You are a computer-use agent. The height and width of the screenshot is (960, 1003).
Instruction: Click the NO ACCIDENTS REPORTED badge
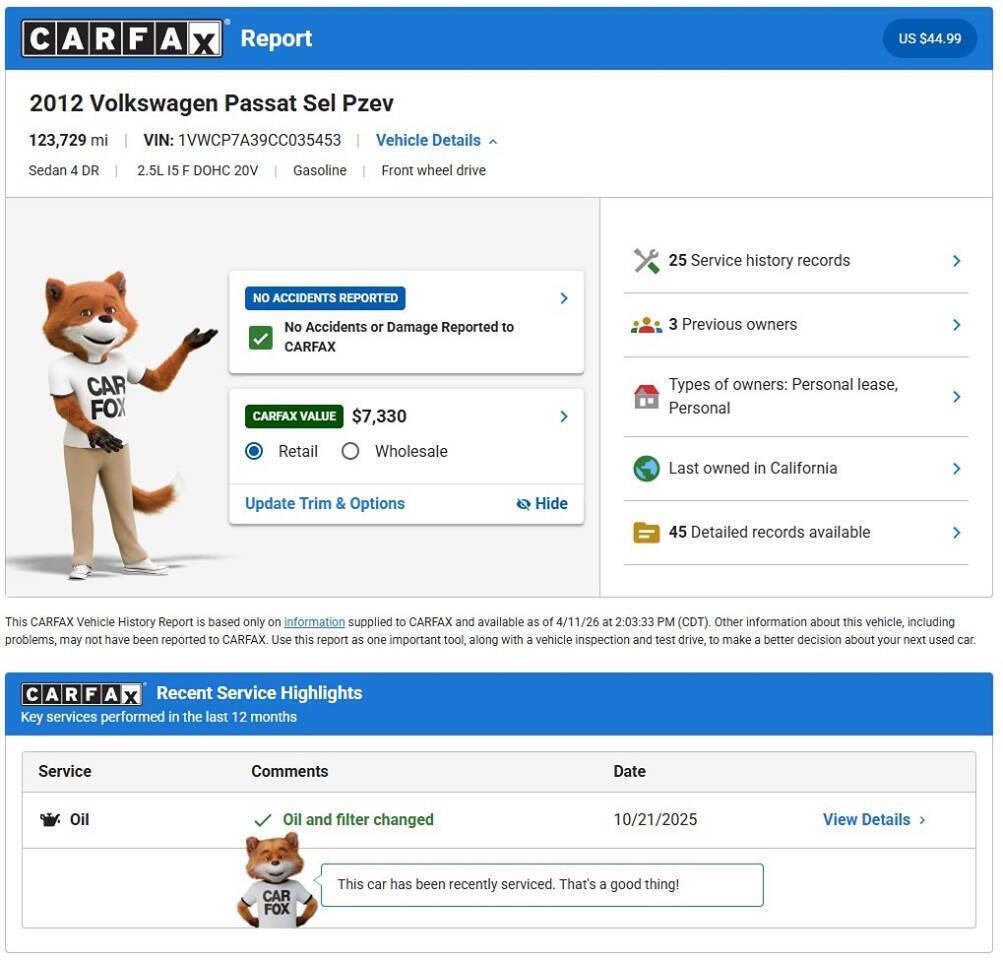point(325,299)
